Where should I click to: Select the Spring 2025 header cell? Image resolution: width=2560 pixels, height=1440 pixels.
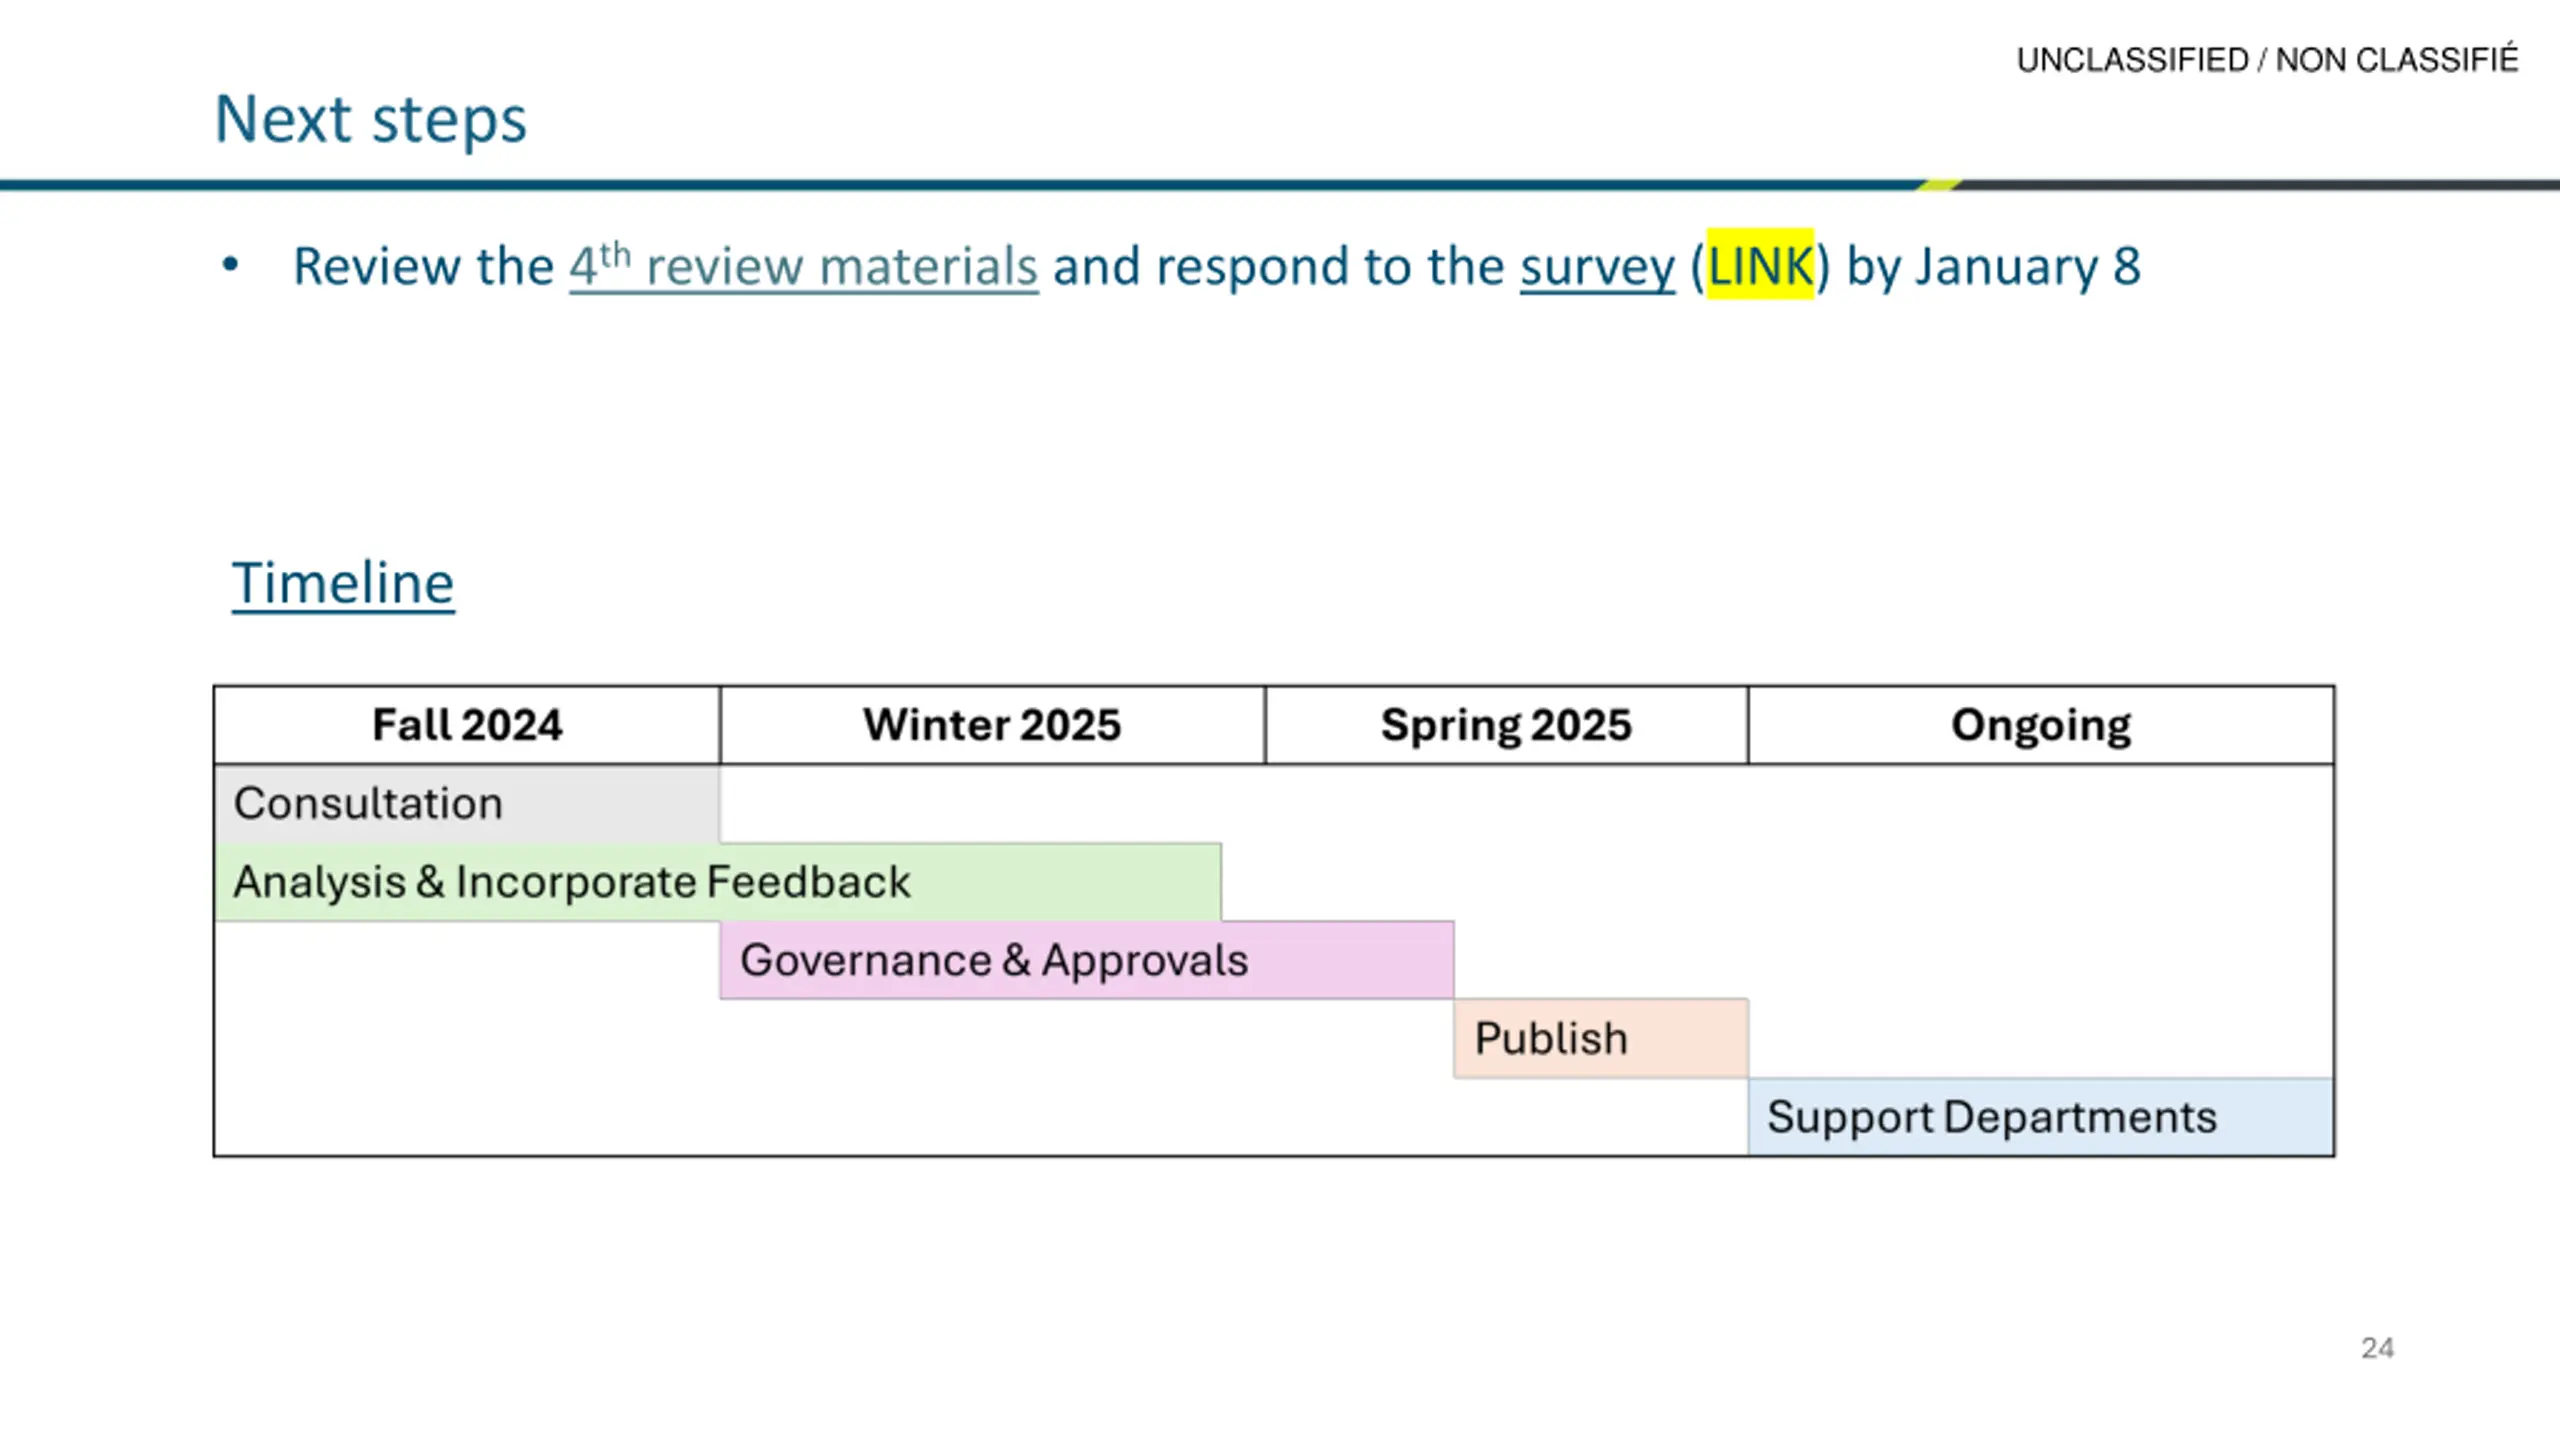pos(1506,725)
